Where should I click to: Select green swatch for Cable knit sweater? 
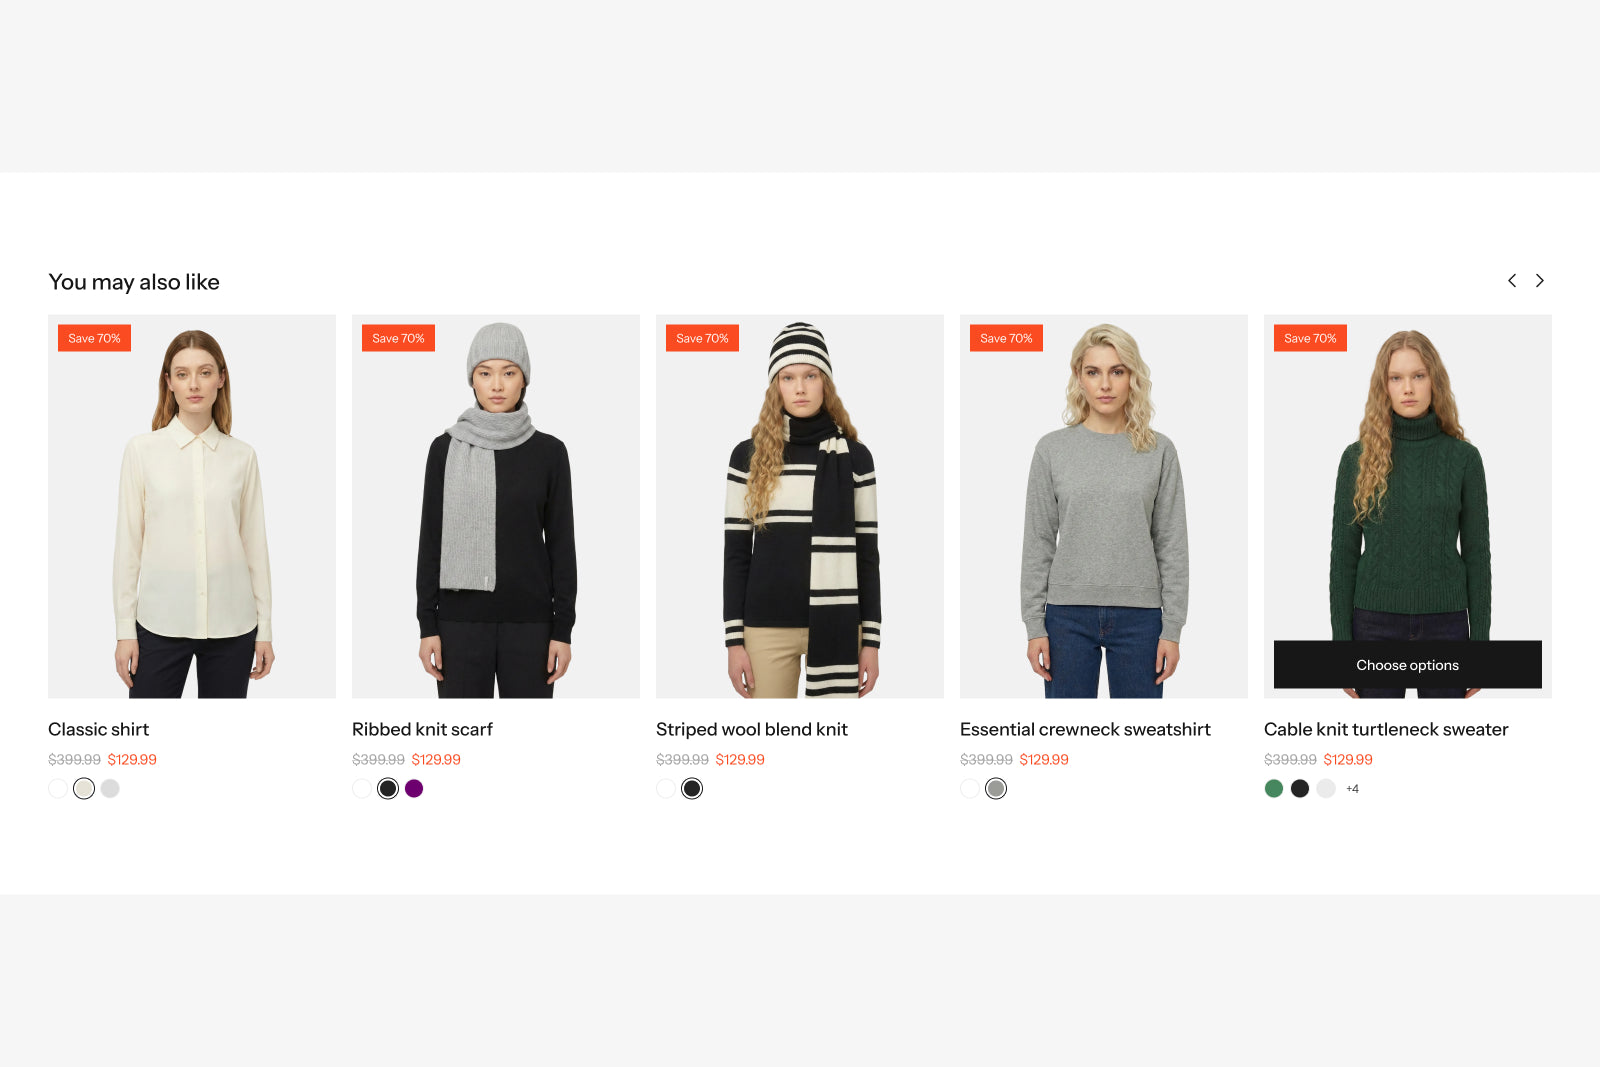coord(1274,789)
